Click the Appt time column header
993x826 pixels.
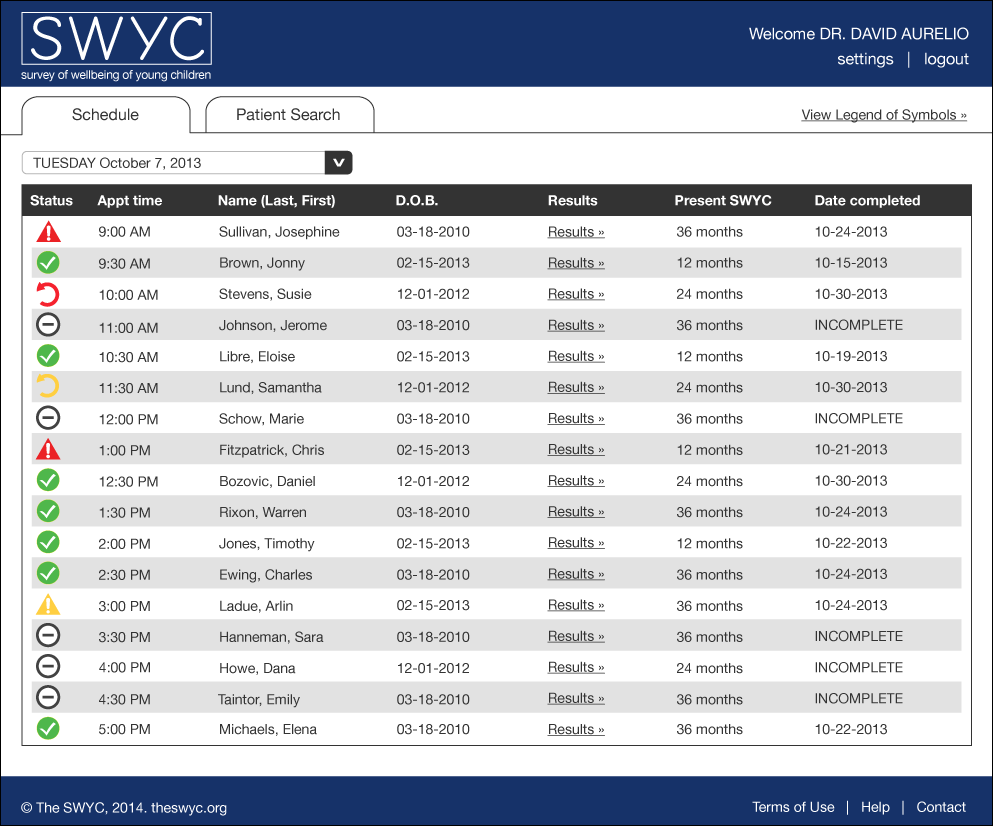[x=130, y=201]
